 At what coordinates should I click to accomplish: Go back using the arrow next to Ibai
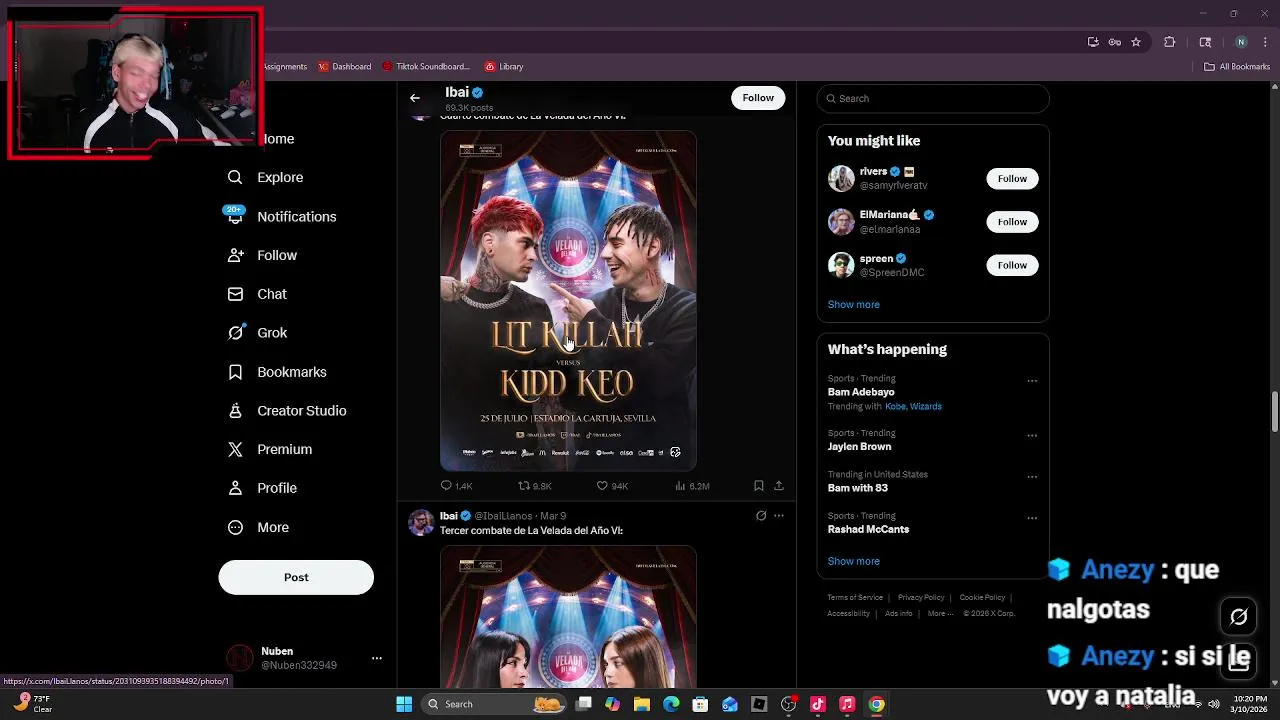(x=415, y=98)
